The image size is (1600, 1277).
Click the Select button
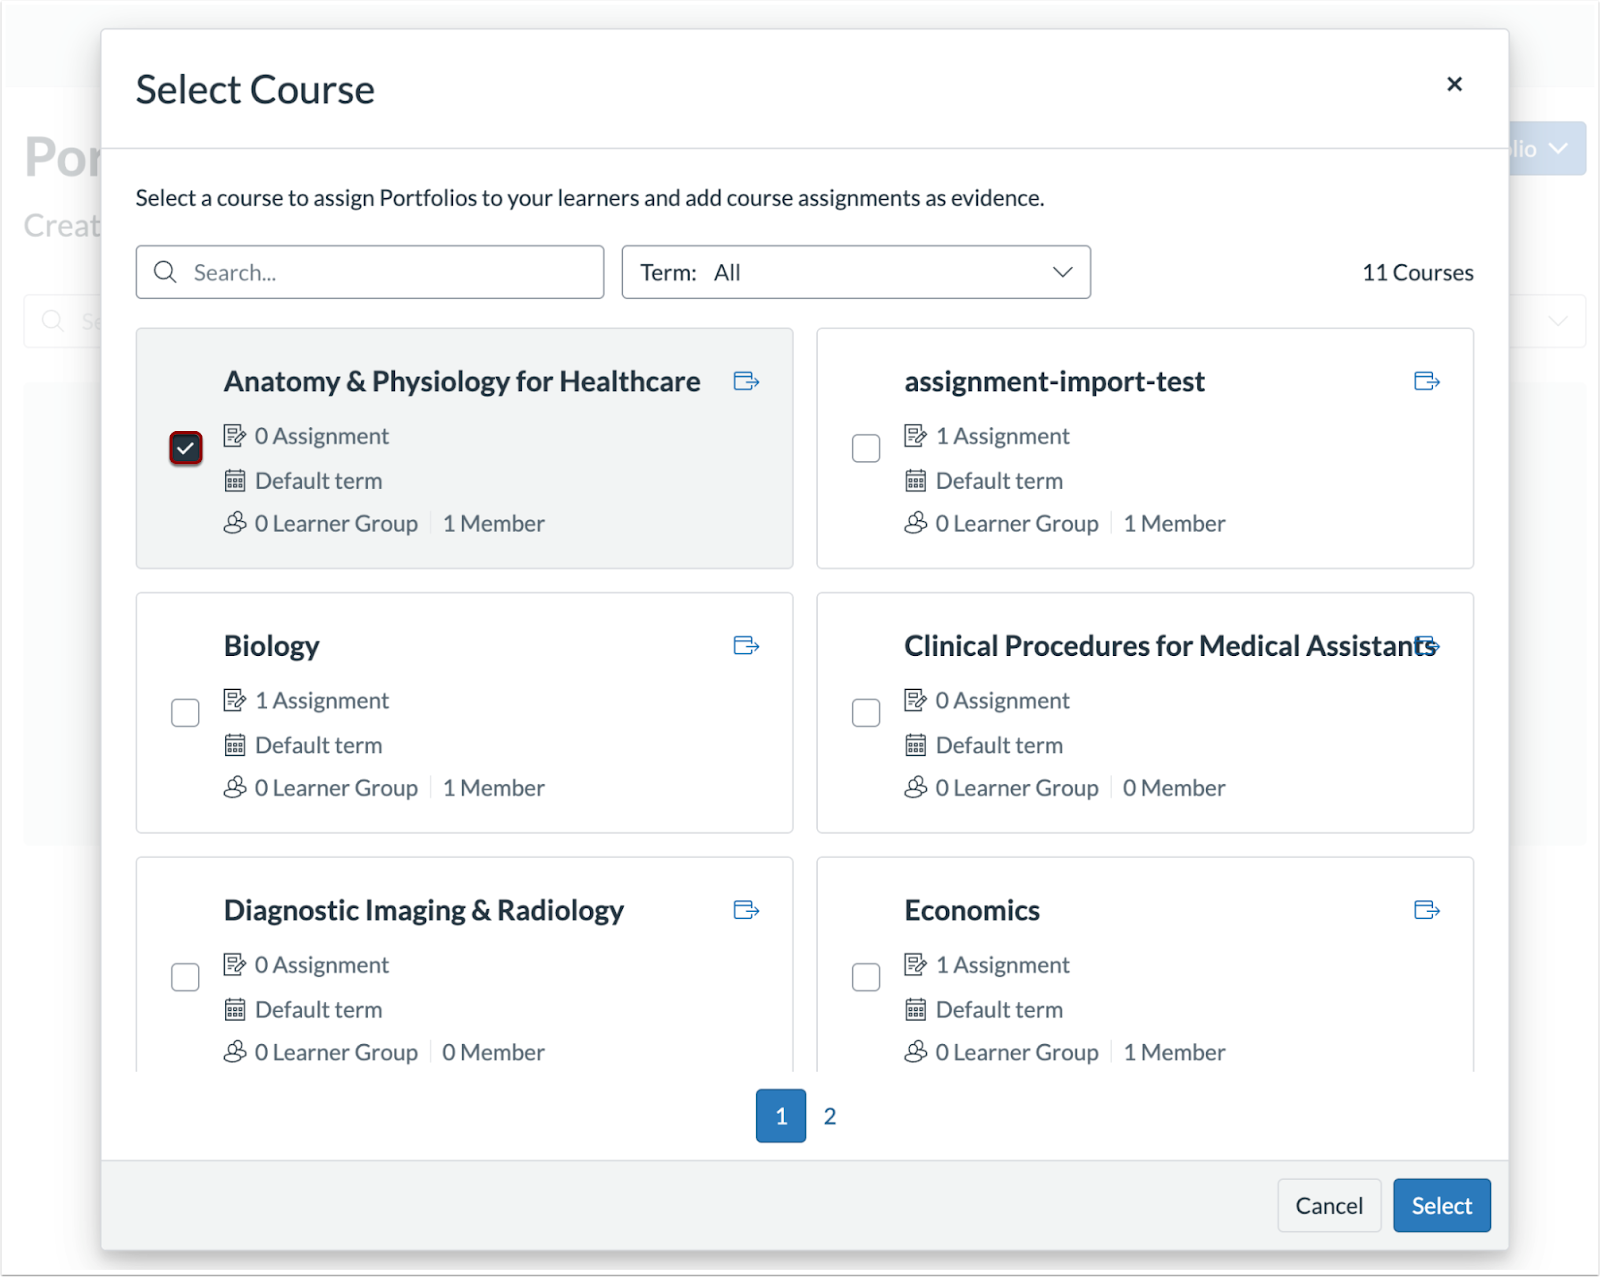coord(1441,1205)
